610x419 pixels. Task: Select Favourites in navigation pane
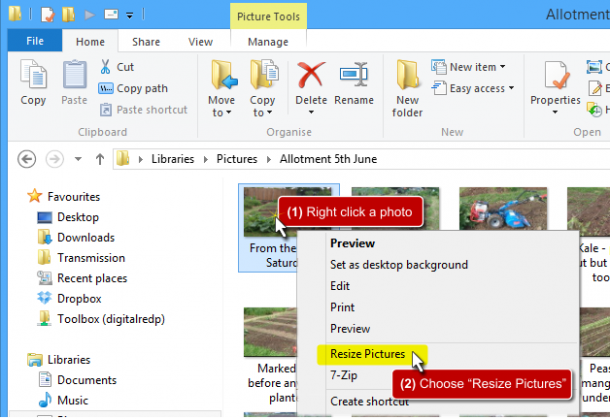coord(74,196)
